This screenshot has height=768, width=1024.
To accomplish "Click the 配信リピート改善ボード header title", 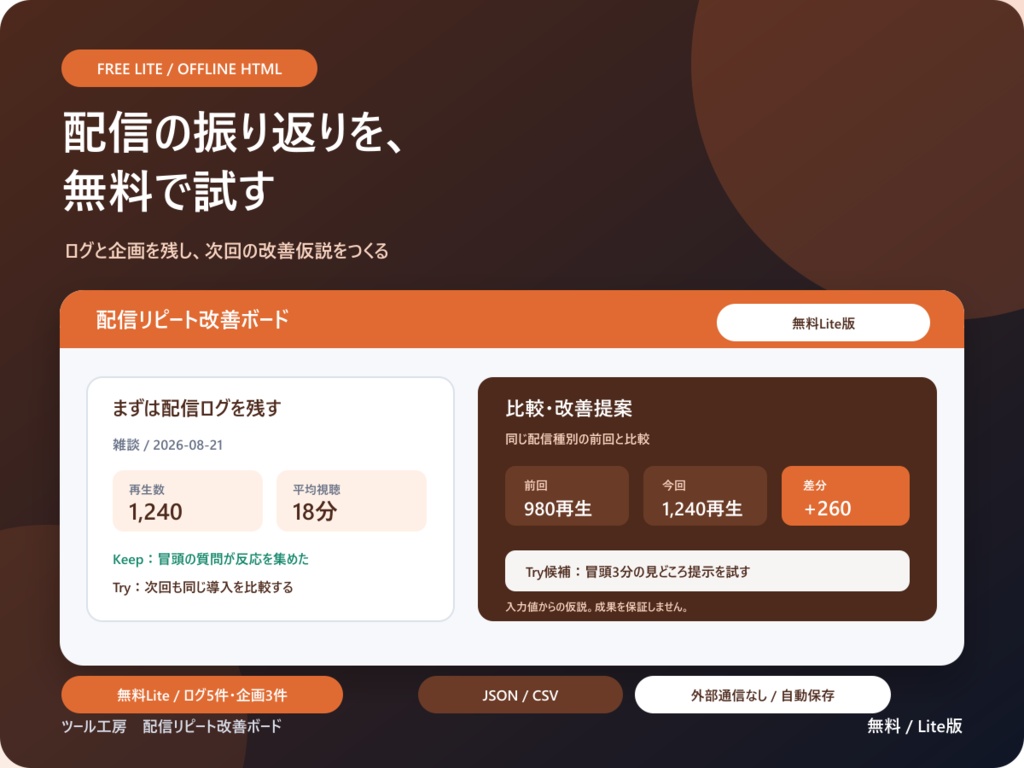I will click(193, 319).
